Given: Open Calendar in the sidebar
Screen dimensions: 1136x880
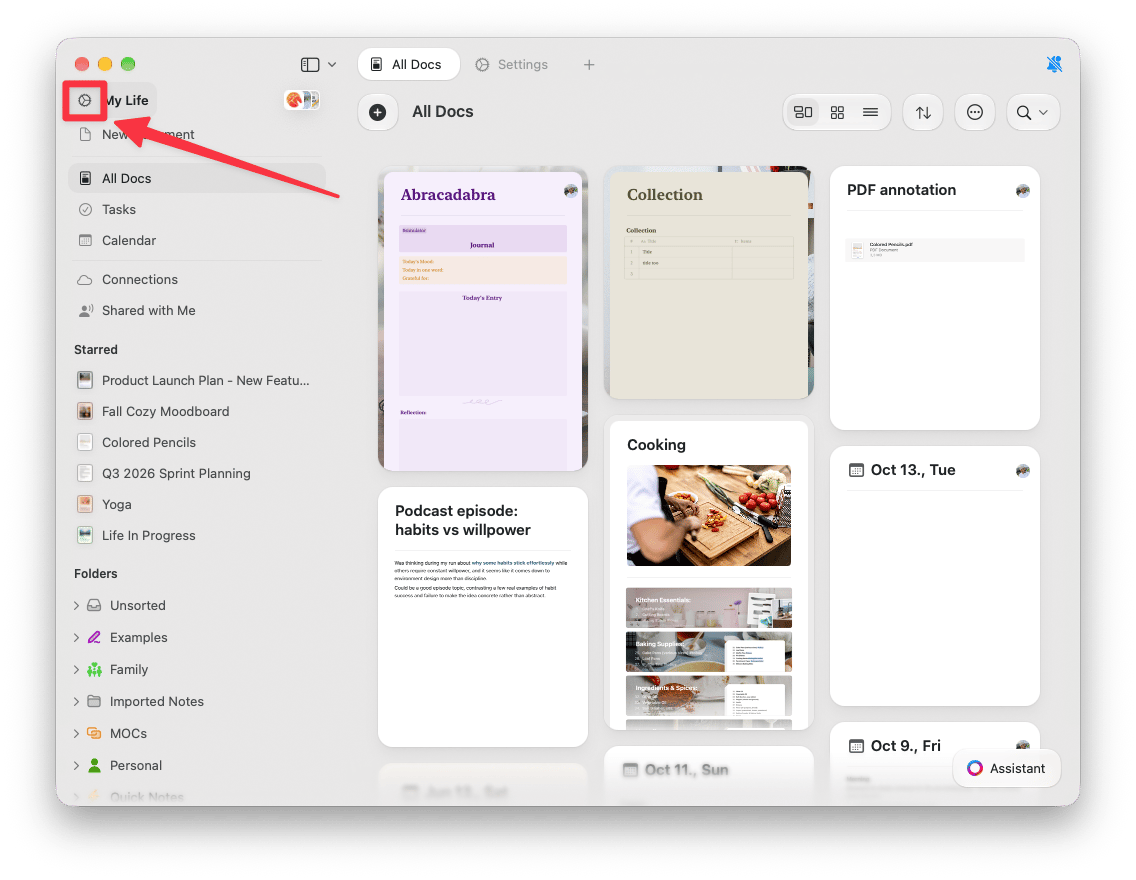Looking at the screenshot, I should [197, 240].
